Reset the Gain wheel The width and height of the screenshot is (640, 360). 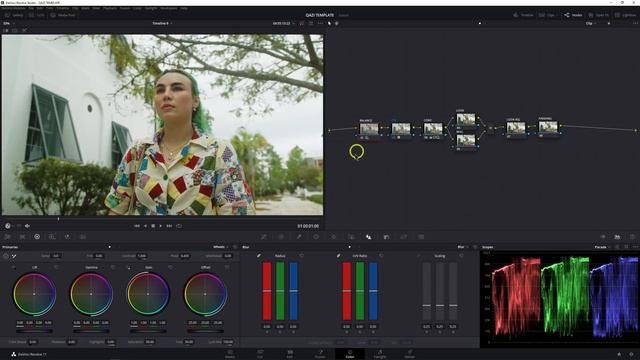(x=170, y=267)
